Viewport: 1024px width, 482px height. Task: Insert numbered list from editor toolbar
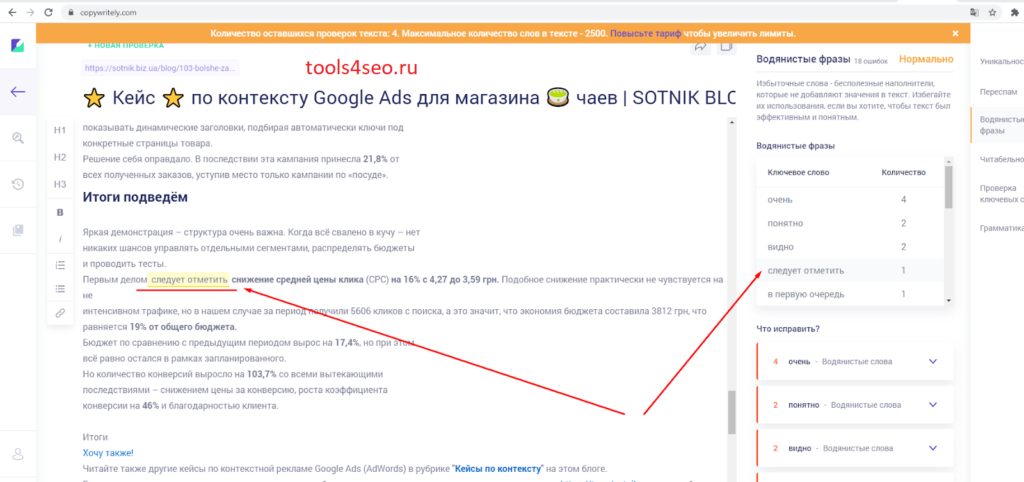click(x=60, y=265)
